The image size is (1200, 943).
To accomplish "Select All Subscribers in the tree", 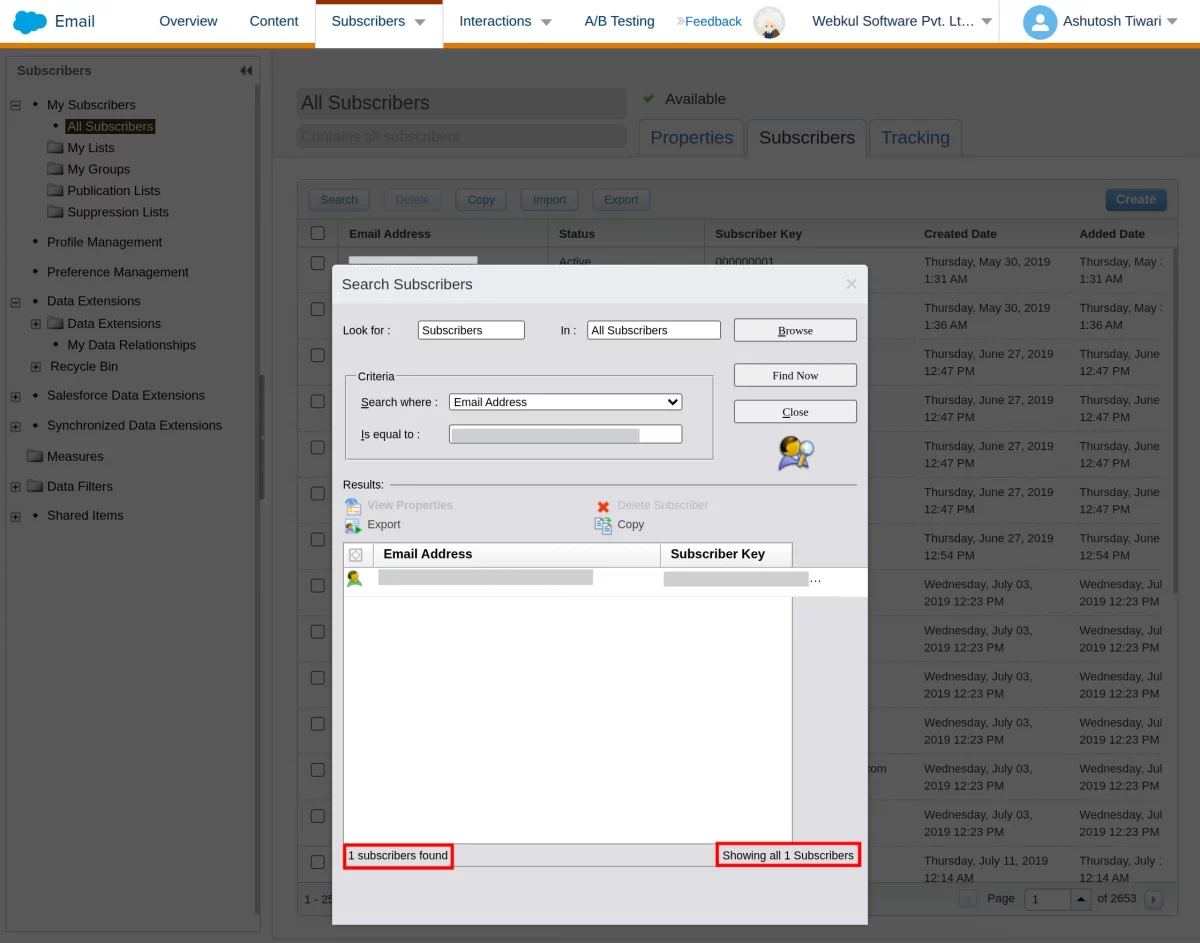I will (x=110, y=127).
